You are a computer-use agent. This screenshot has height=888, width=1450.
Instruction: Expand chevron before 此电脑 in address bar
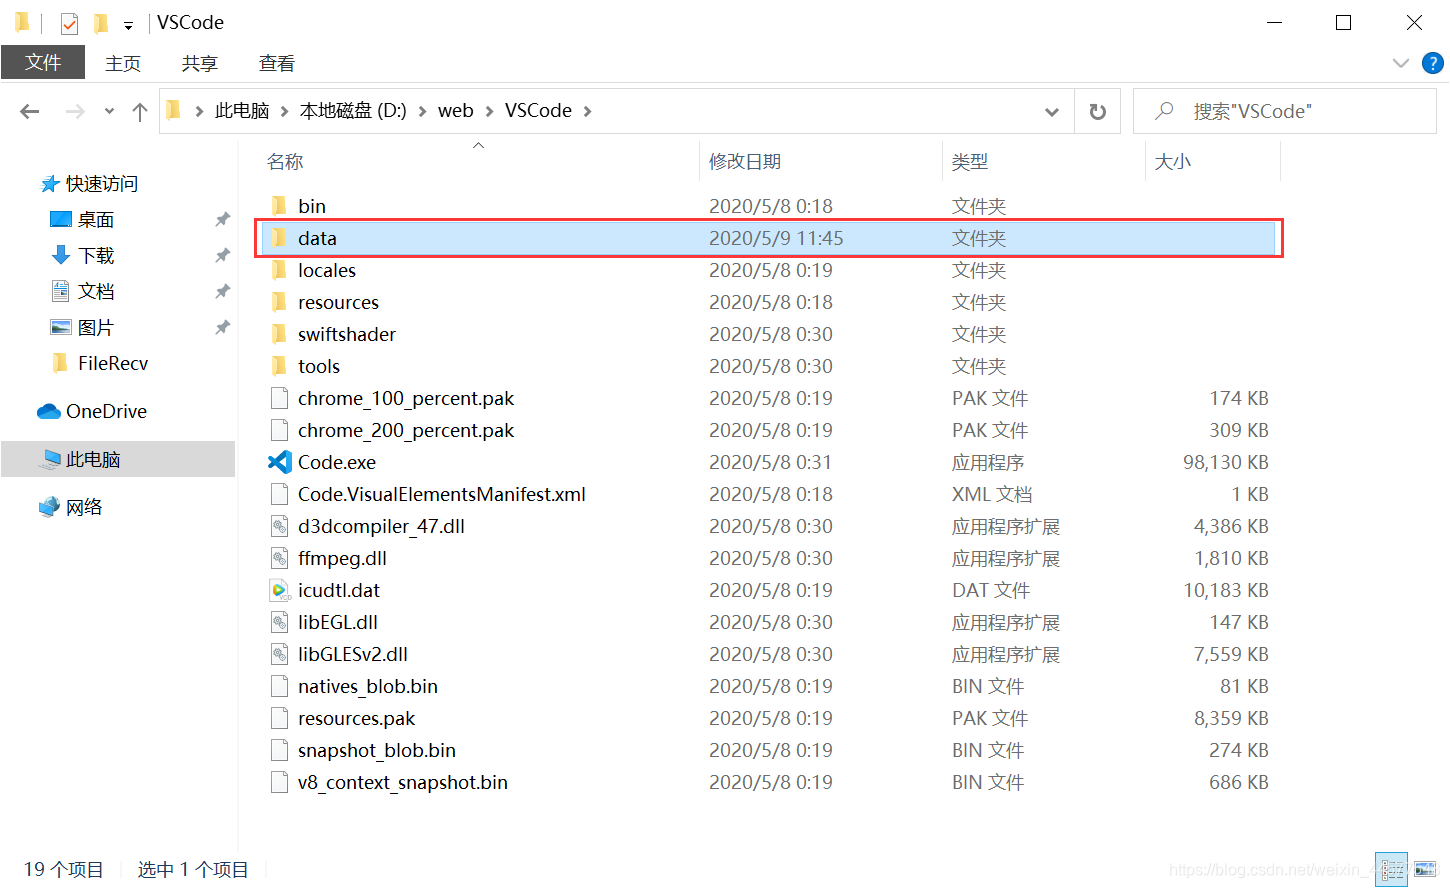[200, 111]
